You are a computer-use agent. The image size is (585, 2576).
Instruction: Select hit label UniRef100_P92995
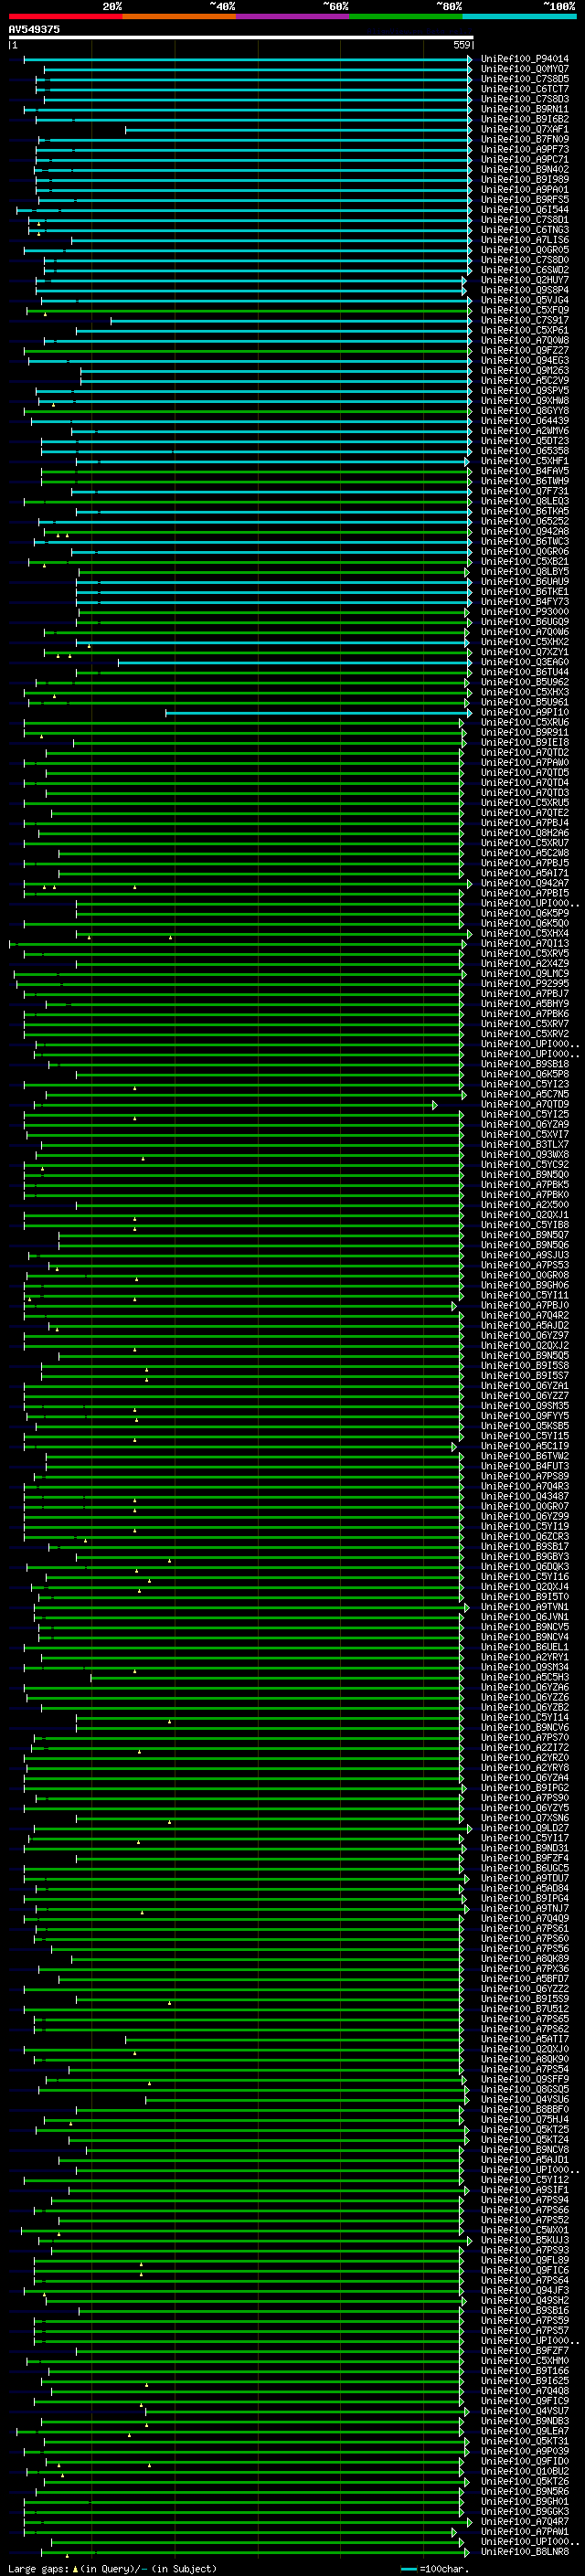(525, 984)
